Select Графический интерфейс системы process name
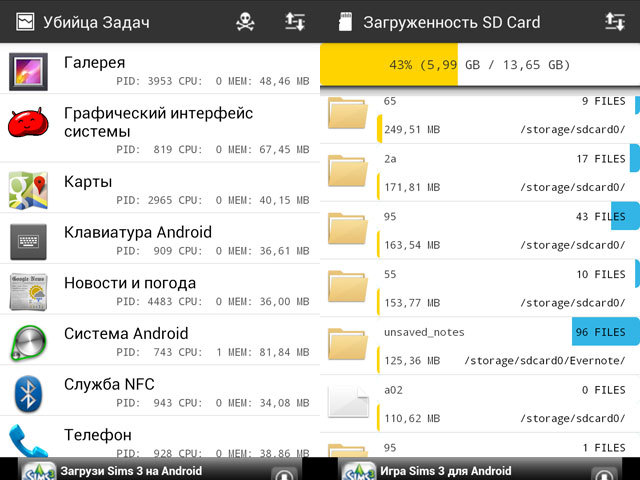The height and width of the screenshot is (480, 640). click(158, 122)
